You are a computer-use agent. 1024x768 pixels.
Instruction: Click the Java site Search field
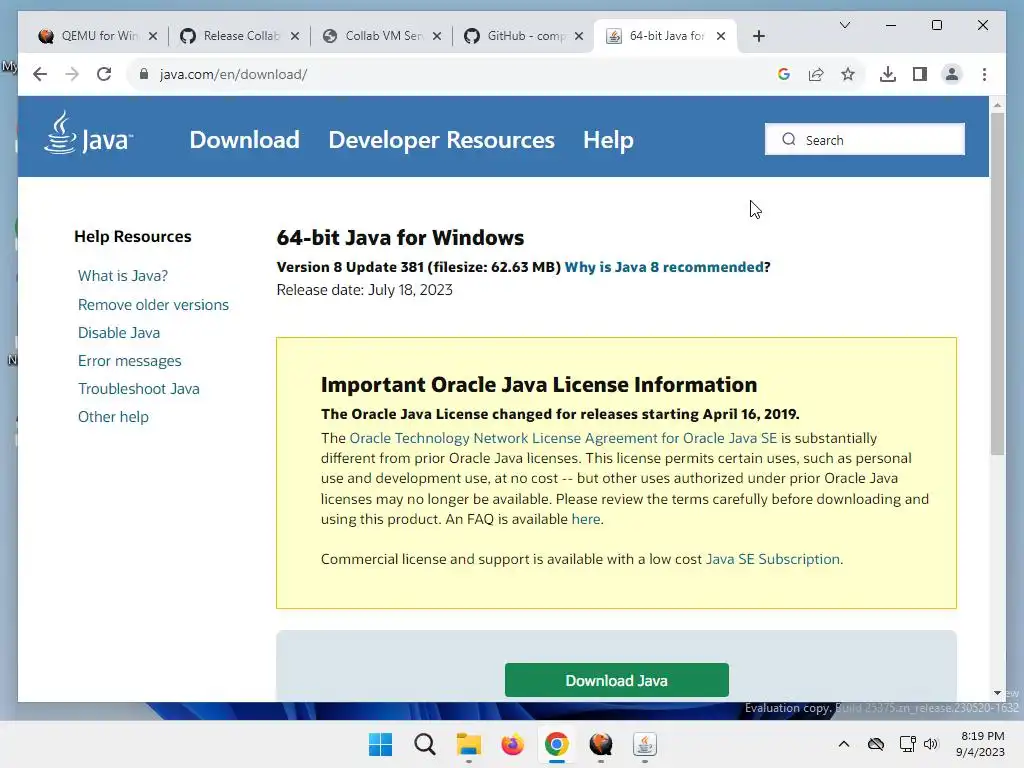(865, 139)
